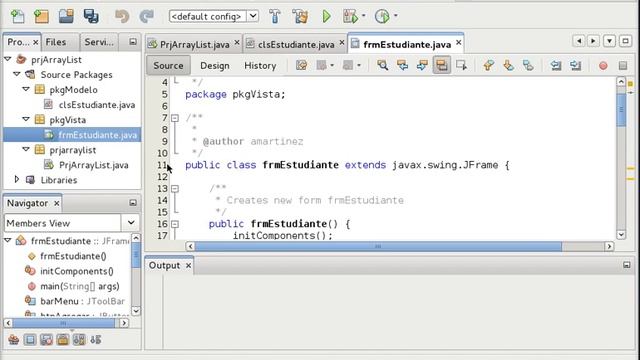Click the New Project icon
Viewport: 640px width, 360px height.
coord(41,16)
